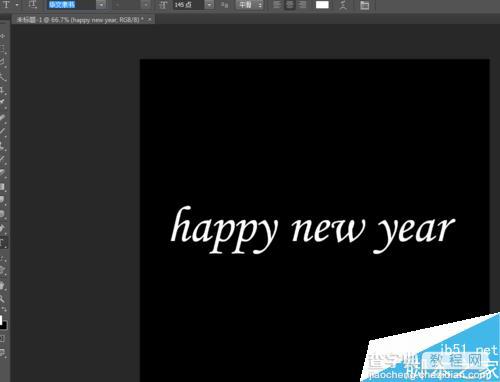The image size is (500, 382).
Task: Select the Rectangular Marquee tool
Action: [3, 49]
